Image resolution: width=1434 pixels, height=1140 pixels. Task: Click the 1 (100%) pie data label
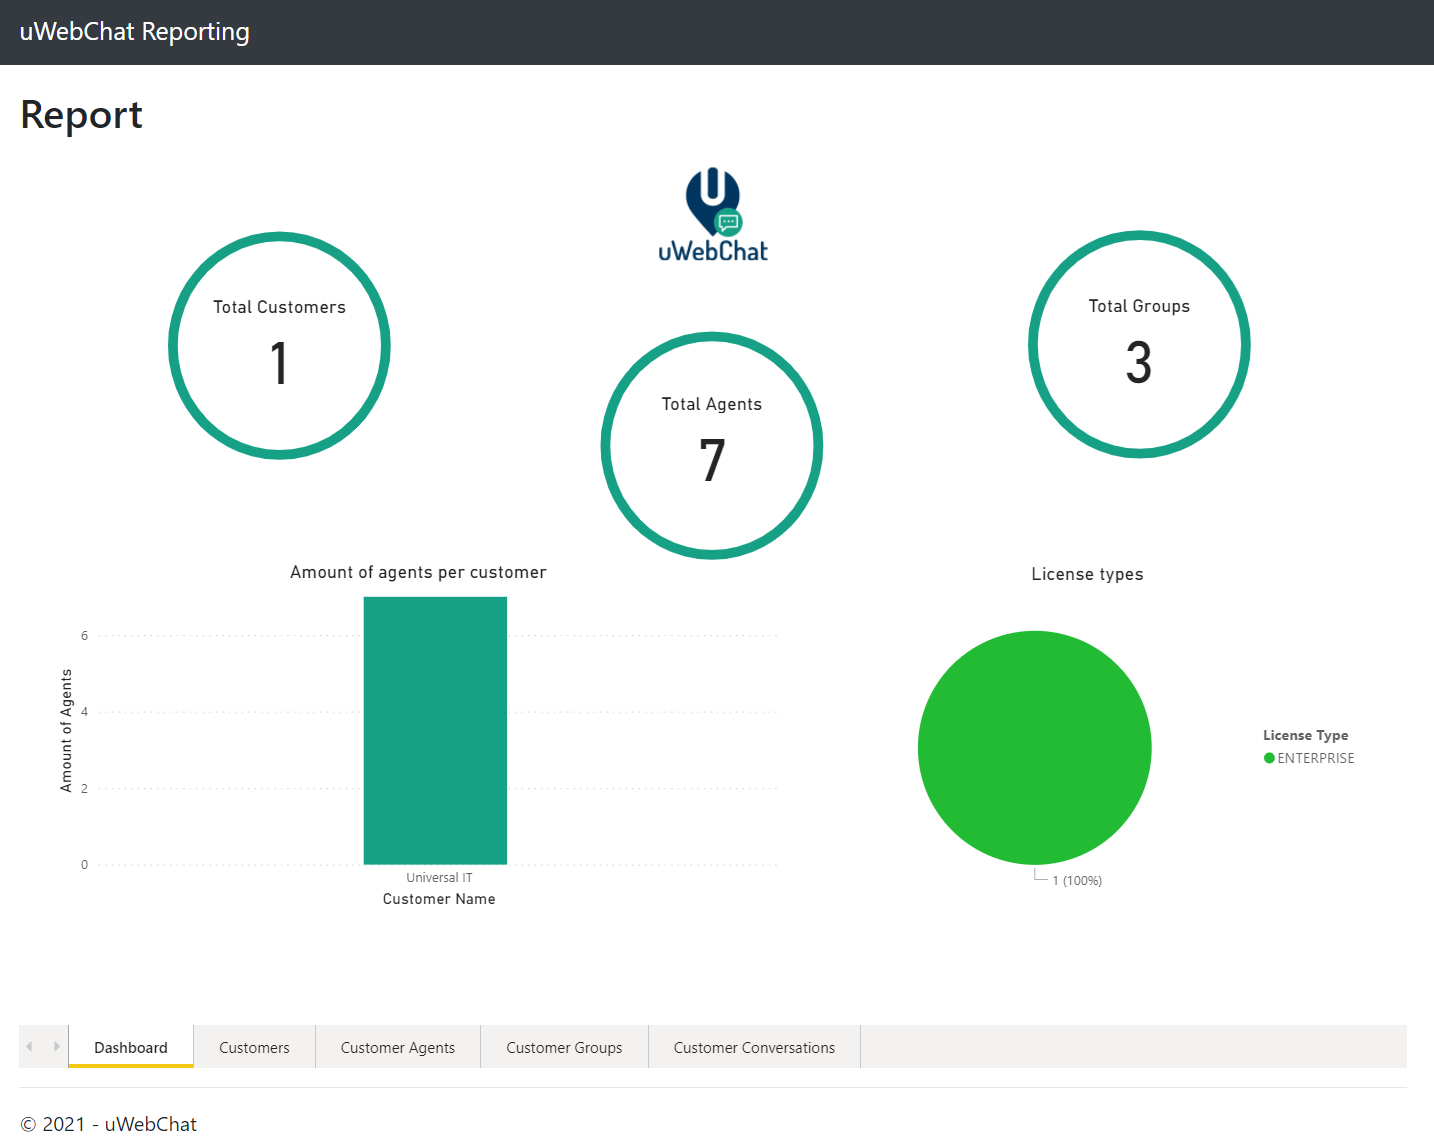[x=1077, y=881]
